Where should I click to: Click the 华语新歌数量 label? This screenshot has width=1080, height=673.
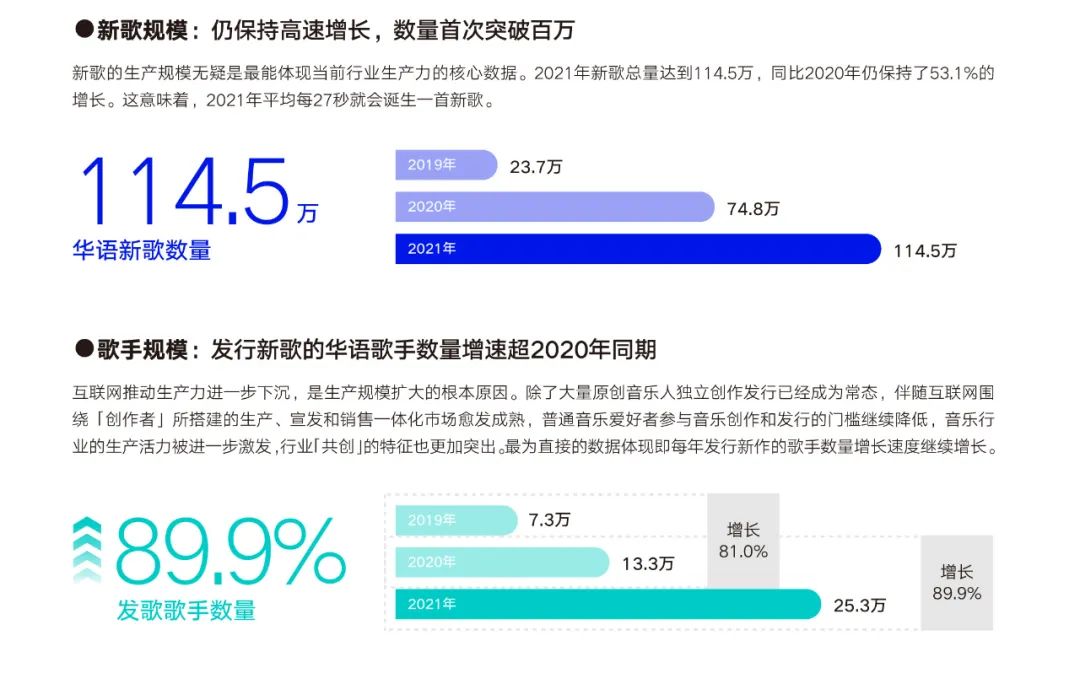click(x=142, y=250)
